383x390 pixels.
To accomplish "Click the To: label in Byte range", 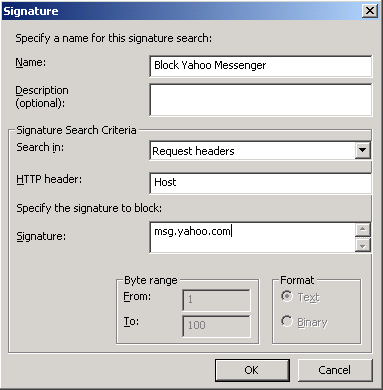I will click(x=131, y=322).
